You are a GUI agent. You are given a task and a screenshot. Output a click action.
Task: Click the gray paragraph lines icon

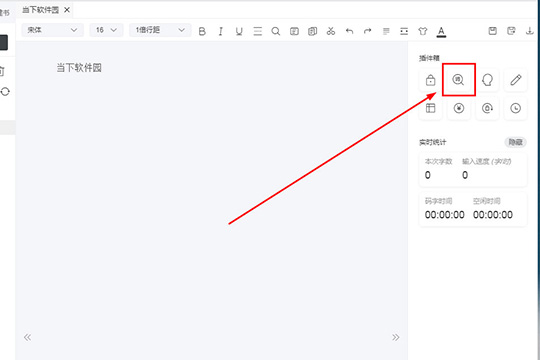click(386, 31)
